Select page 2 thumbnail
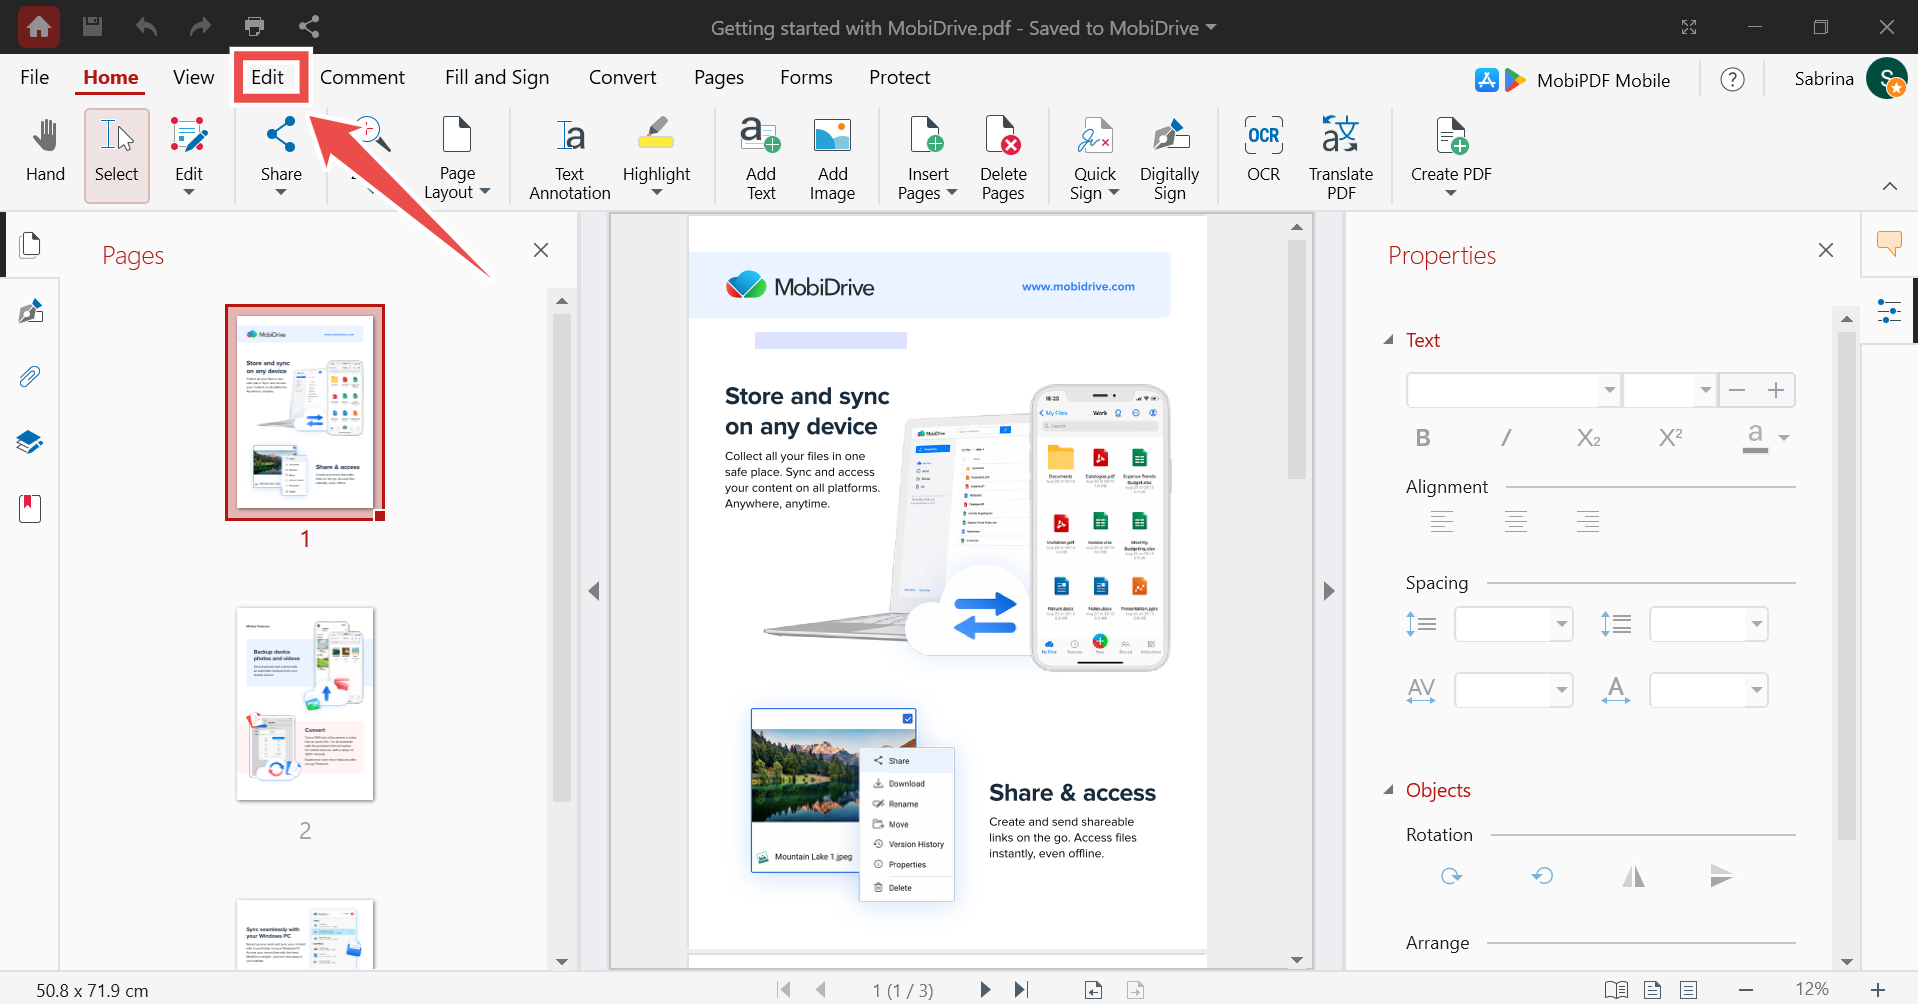 click(305, 704)
